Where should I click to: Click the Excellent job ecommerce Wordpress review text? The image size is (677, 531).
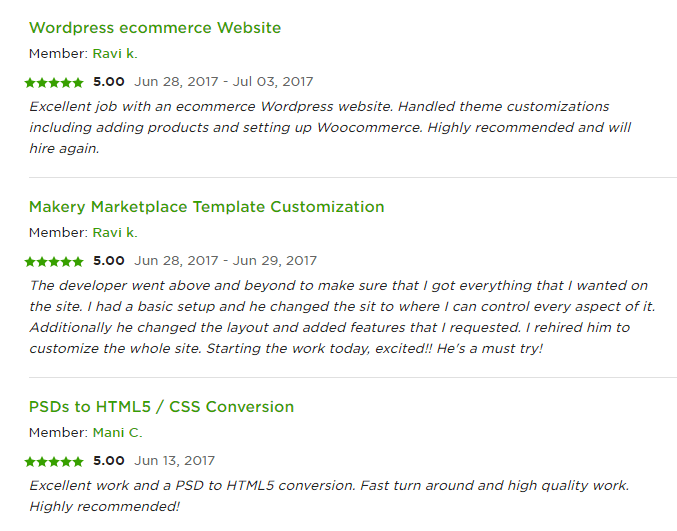pos(330,127)
